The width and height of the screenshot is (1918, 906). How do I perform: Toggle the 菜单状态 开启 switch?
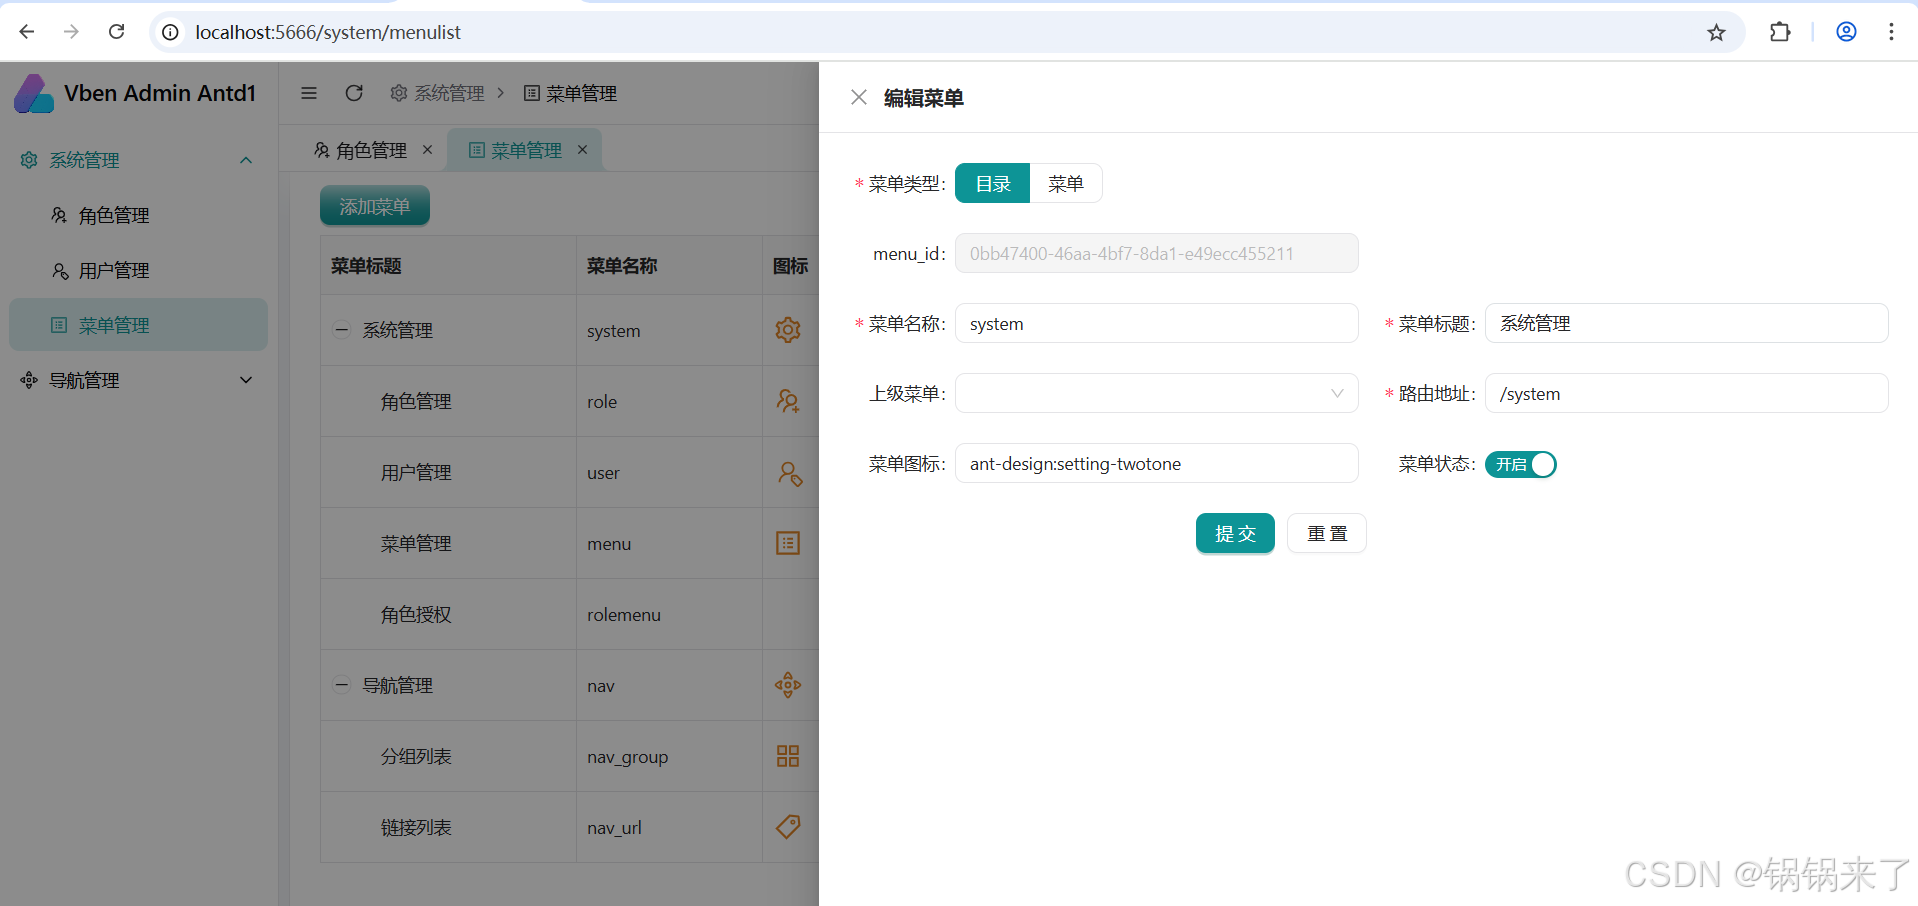click(1520, 464)
